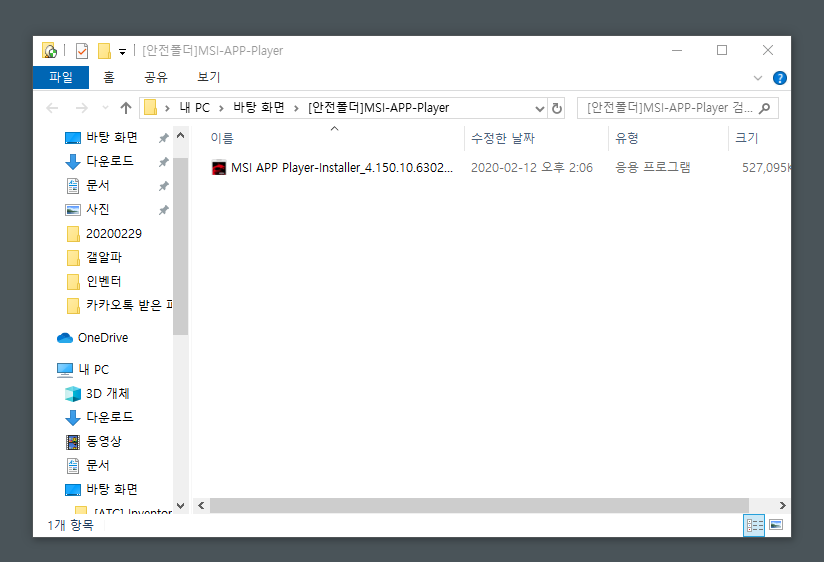The height and width of the screenshot is (562, 824).
Task: Go back with the left arrow
Action: (x=52, y=108)
